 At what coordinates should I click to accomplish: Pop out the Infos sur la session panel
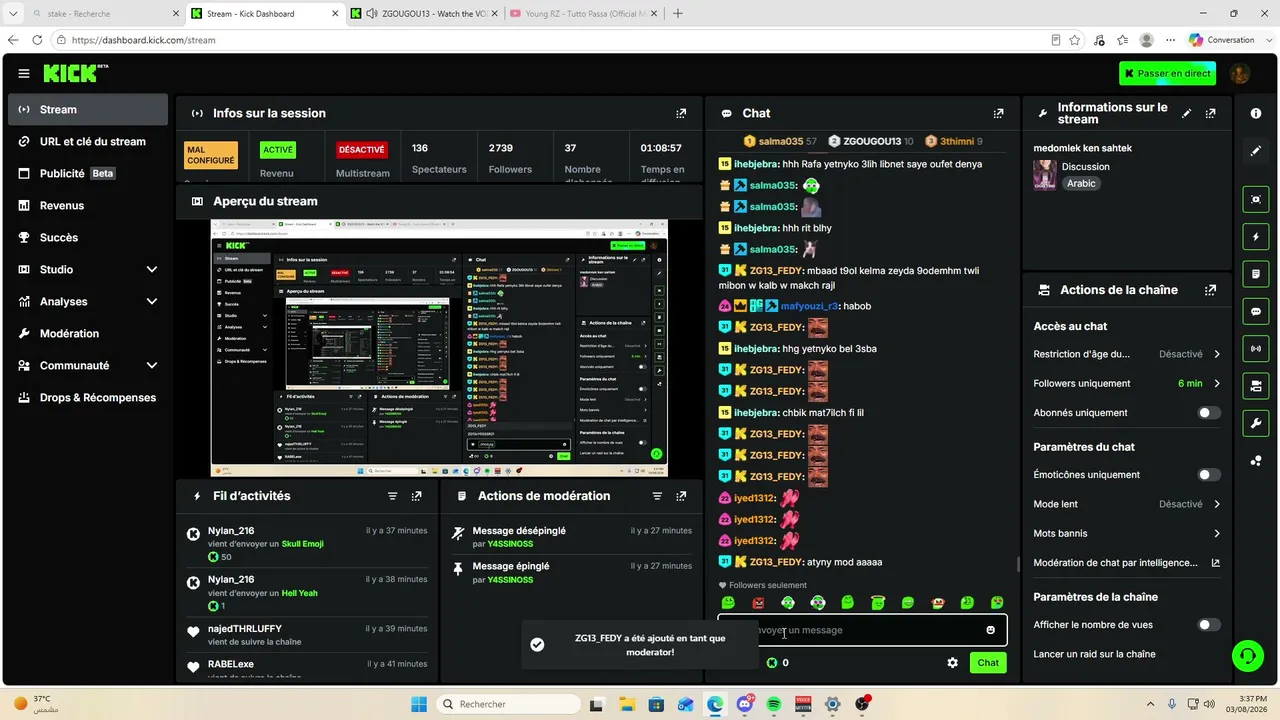pos(681,113)
